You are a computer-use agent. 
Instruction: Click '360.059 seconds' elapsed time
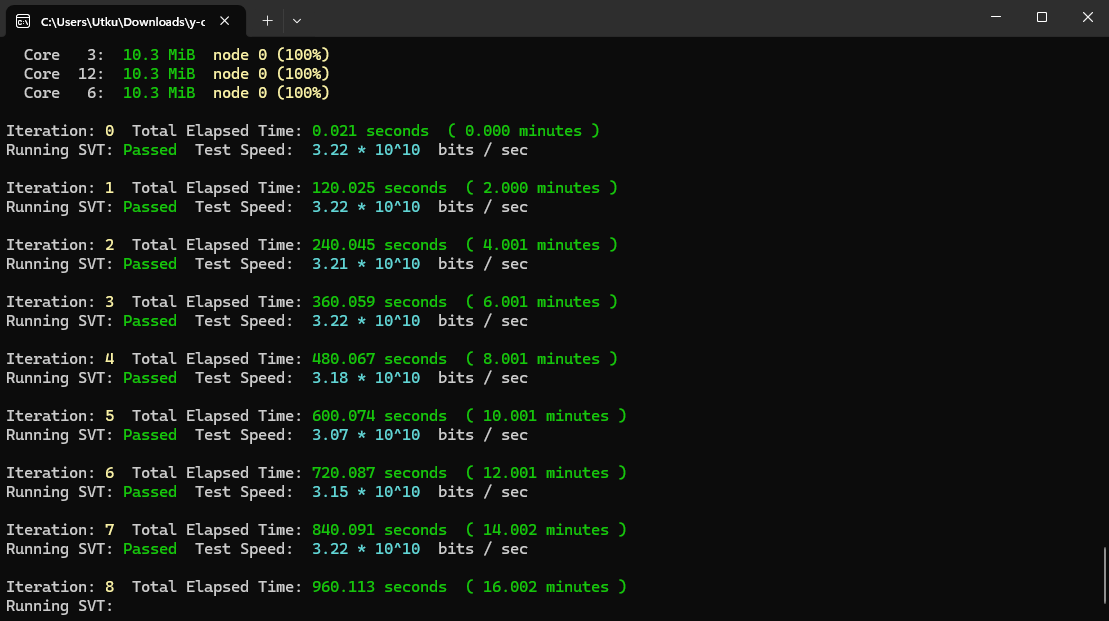point(379,302)
